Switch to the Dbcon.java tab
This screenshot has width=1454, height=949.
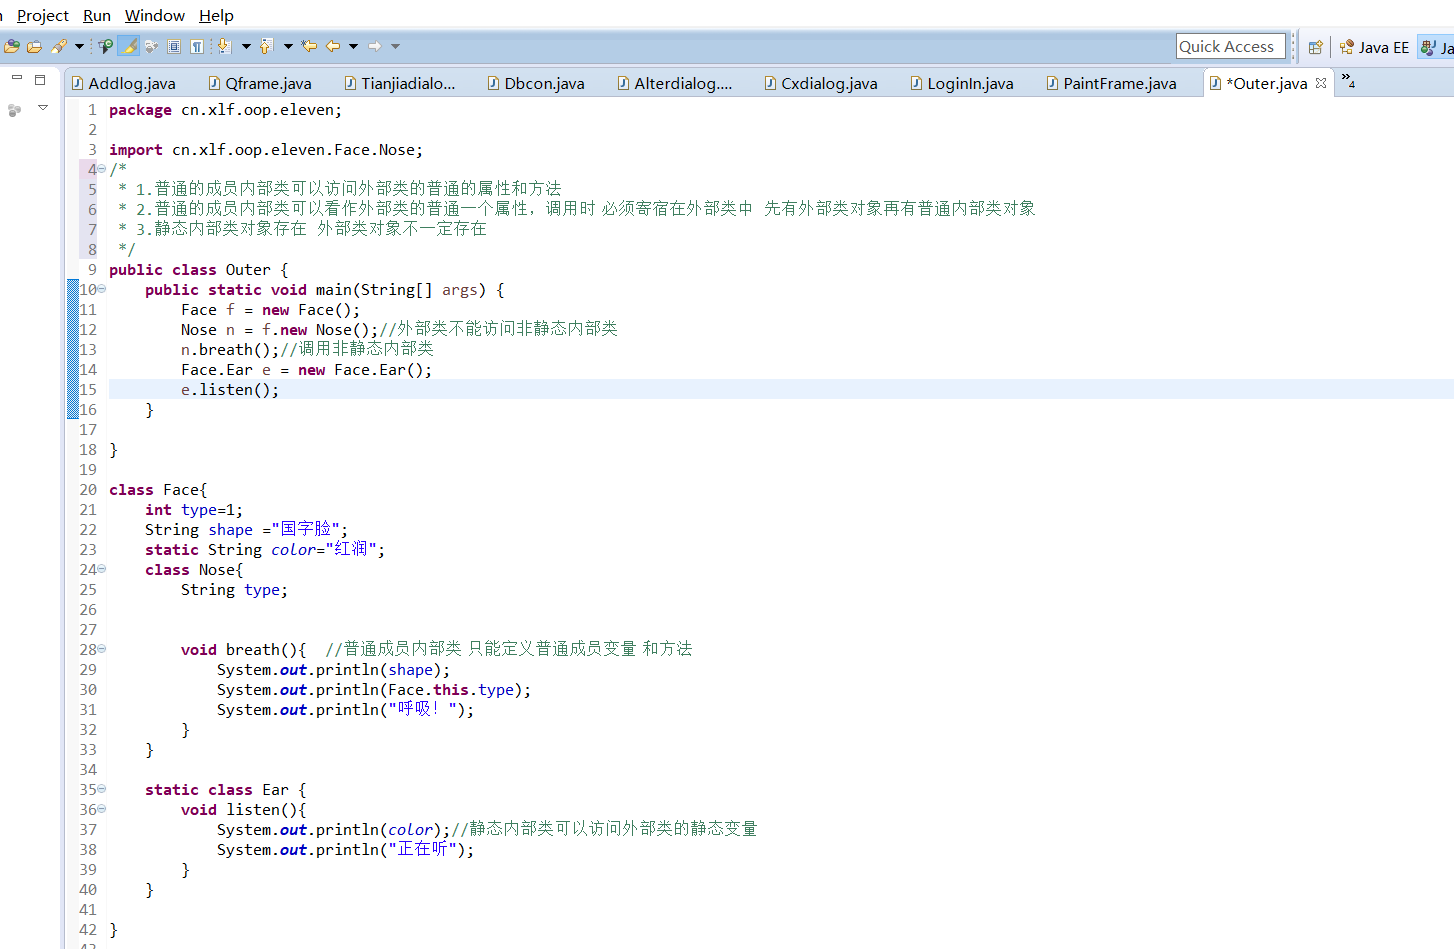[x=536, y=83]
